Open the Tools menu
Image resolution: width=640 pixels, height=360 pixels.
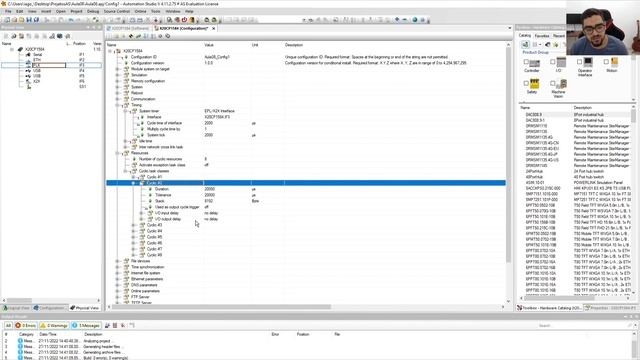(156, 11)
